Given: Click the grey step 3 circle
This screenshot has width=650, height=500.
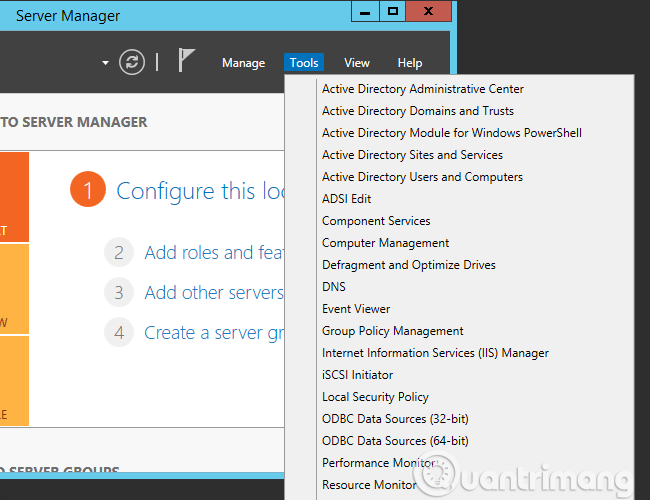Looking at the screenshot, I should [119, 293].
